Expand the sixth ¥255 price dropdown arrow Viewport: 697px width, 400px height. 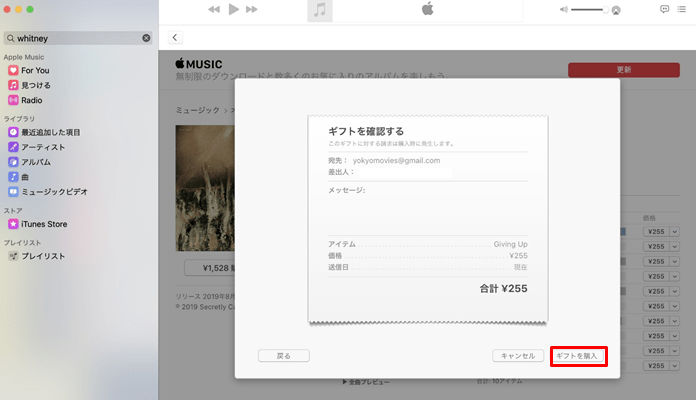point(674,306)
